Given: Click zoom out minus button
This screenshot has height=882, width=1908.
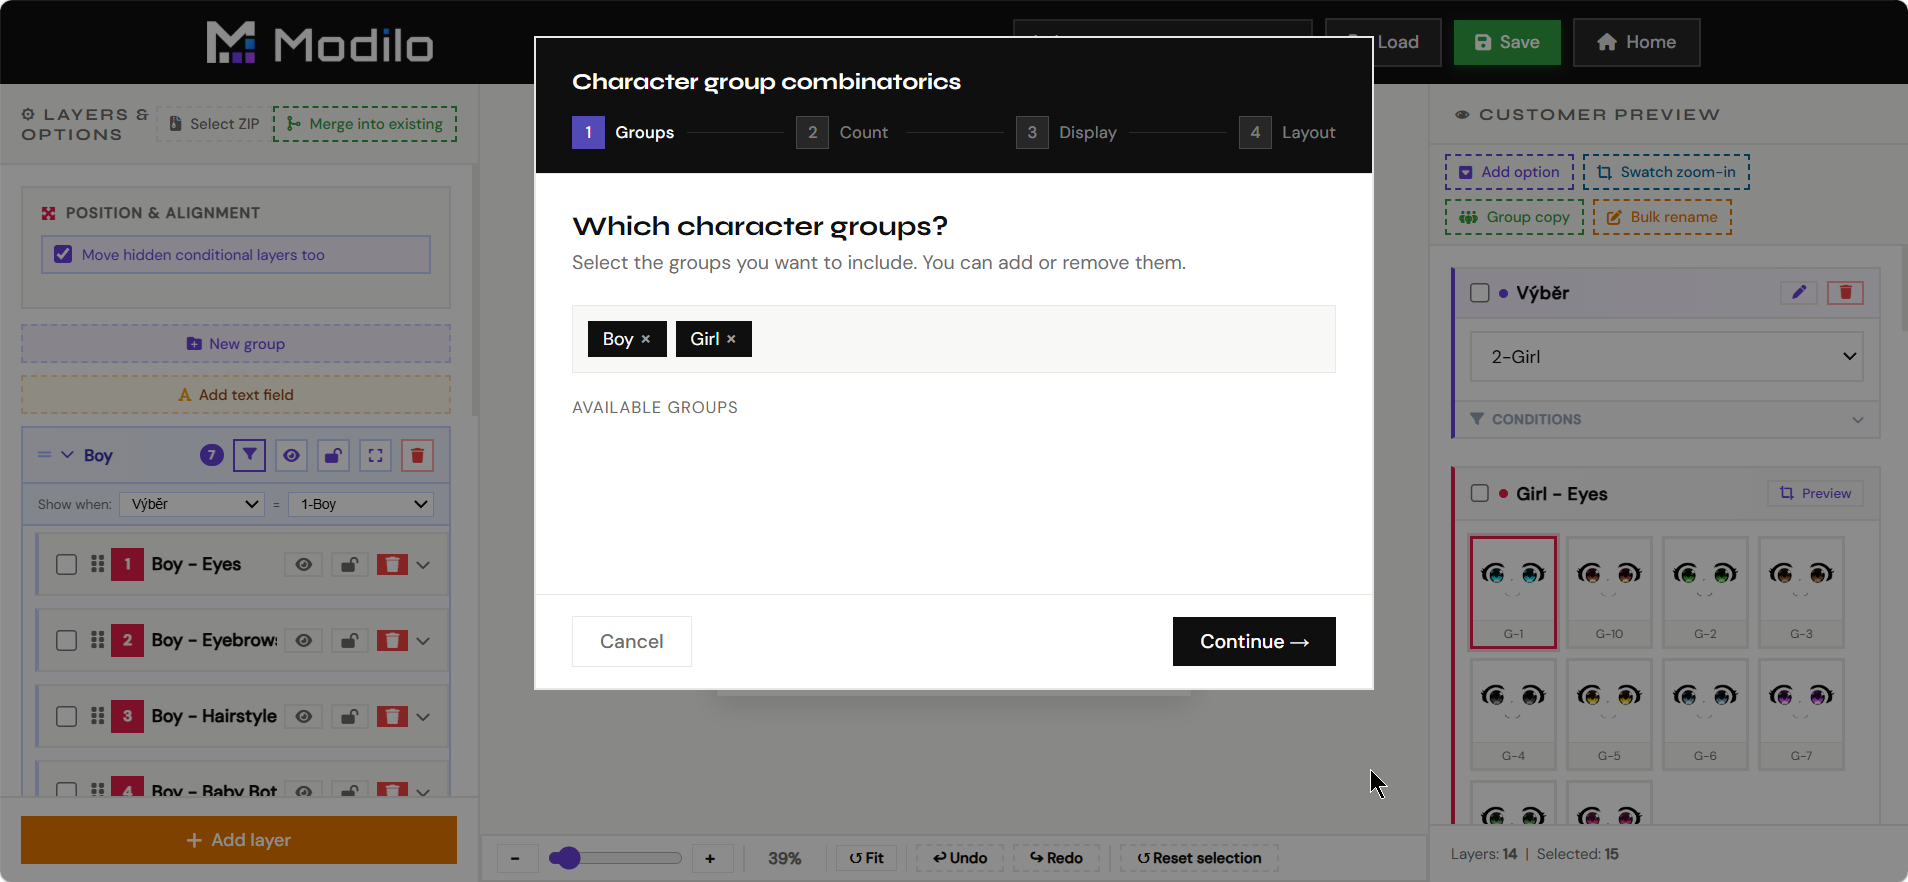Looking at the screenshot, I should click(x=515, y=858).
